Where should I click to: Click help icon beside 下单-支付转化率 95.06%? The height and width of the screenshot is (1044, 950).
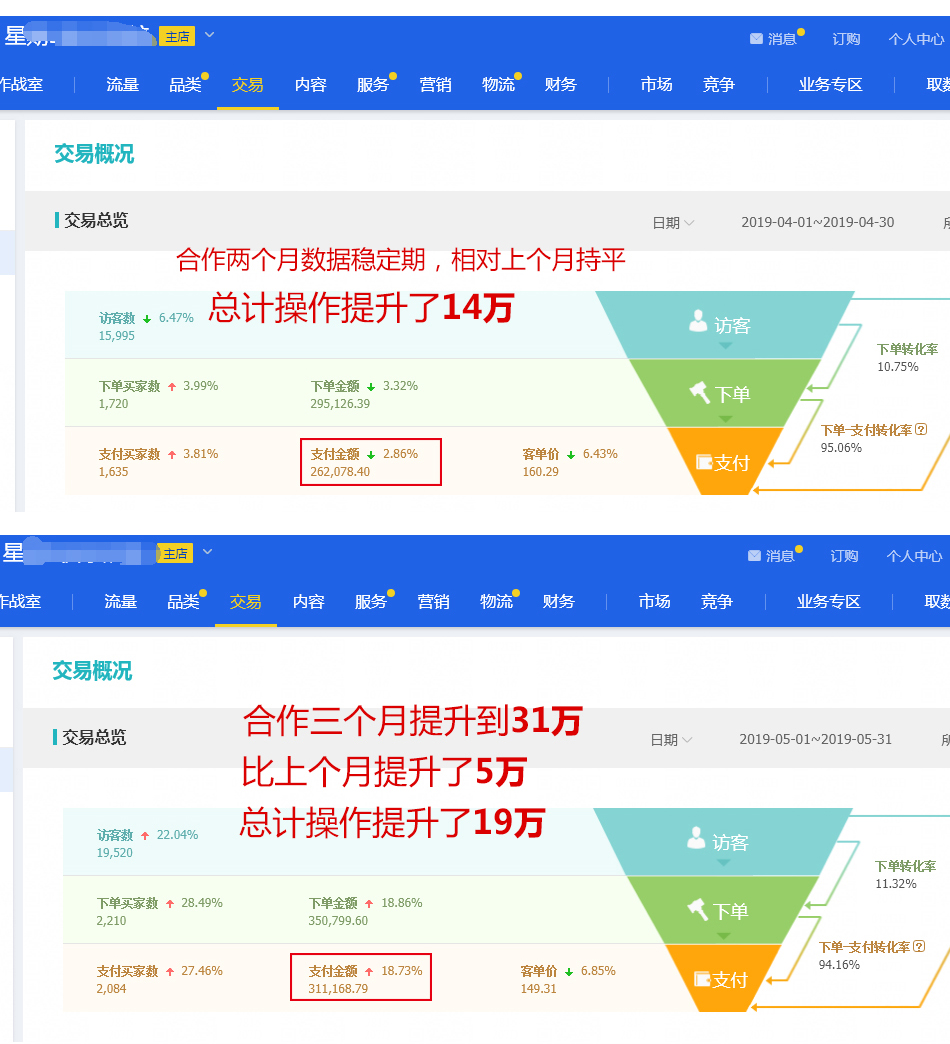[x=921, y=430]
